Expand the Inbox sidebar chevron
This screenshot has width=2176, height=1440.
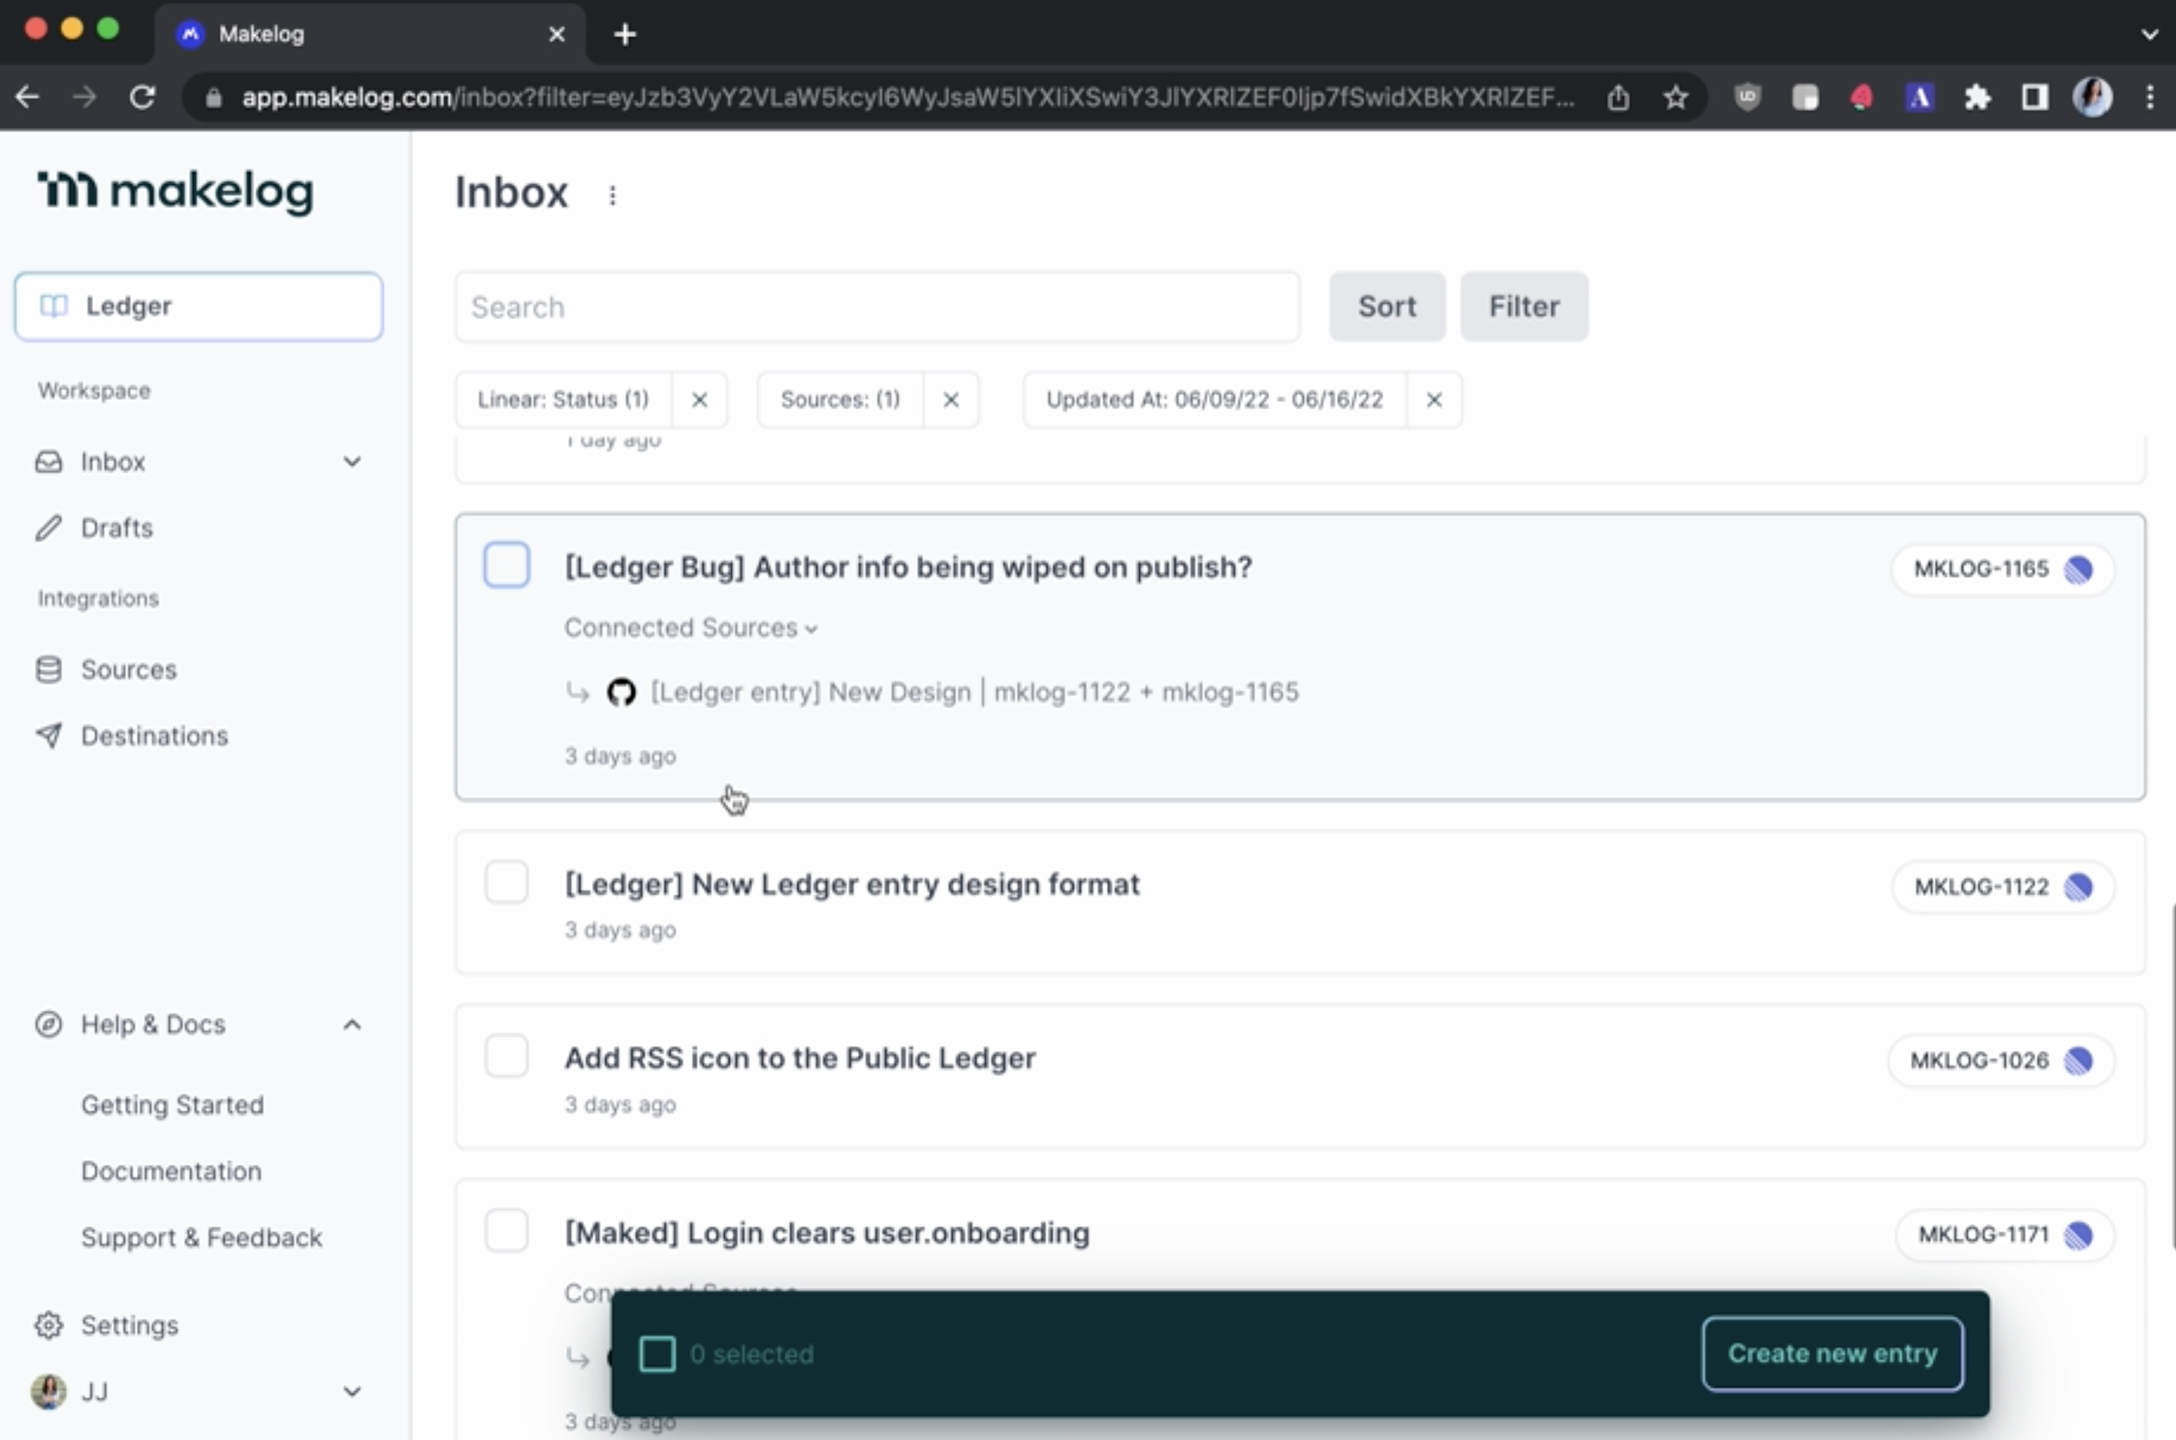352,462
